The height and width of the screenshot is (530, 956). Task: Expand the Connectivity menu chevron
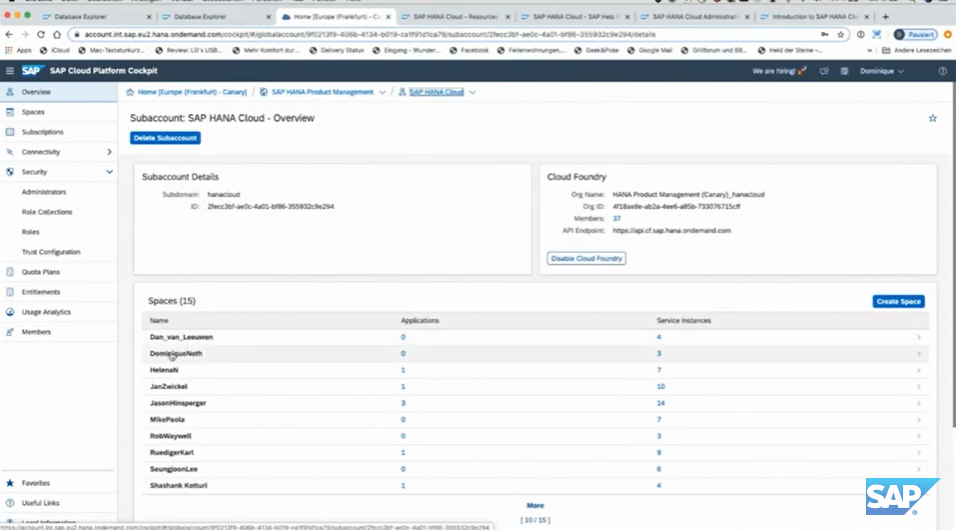(109, 152)
